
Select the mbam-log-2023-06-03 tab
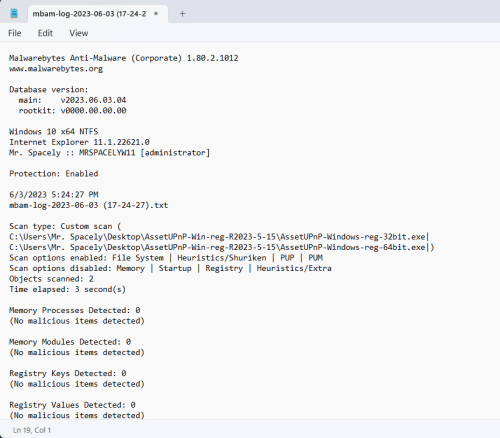pyautogui.click(x=89, y=14)
